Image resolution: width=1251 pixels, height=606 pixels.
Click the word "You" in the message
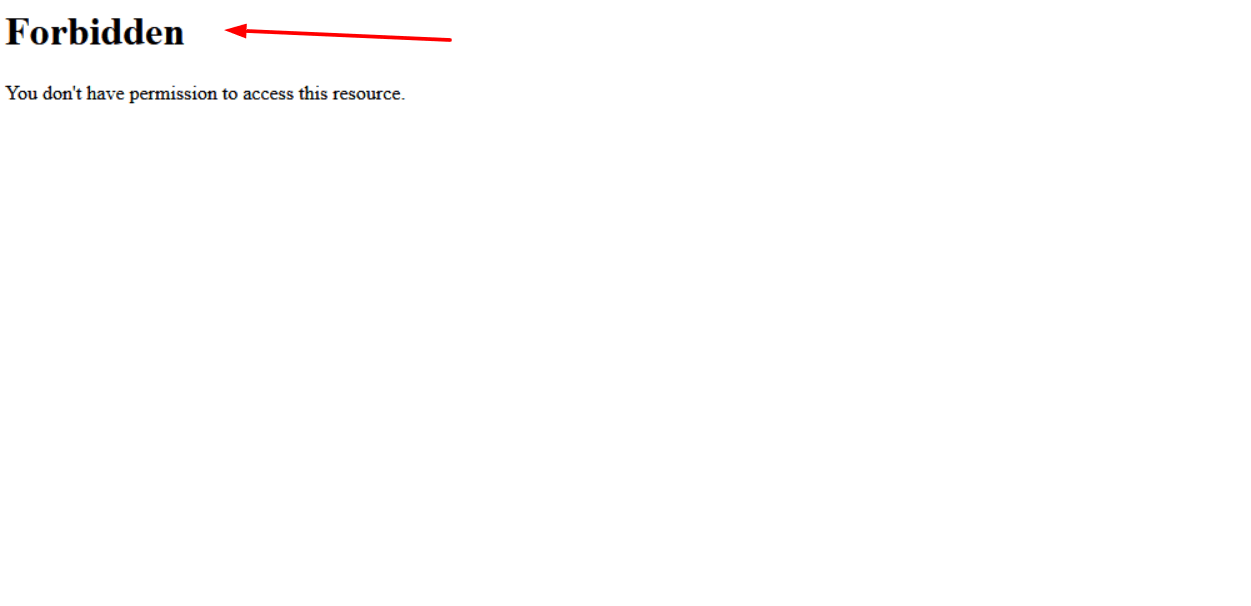22,94
